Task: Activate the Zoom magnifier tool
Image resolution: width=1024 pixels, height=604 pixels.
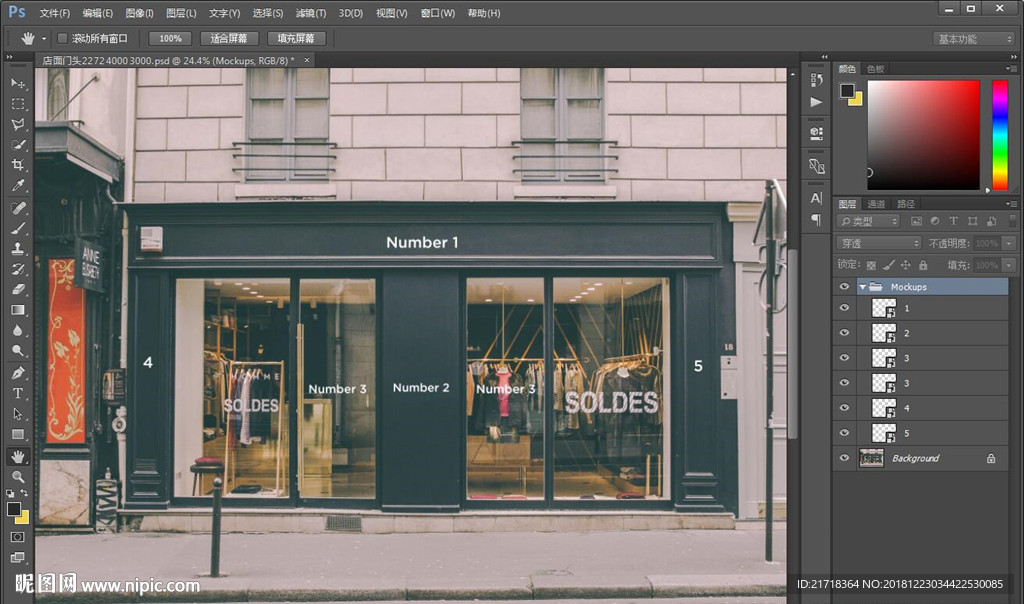Action: [x=18, y=476]
